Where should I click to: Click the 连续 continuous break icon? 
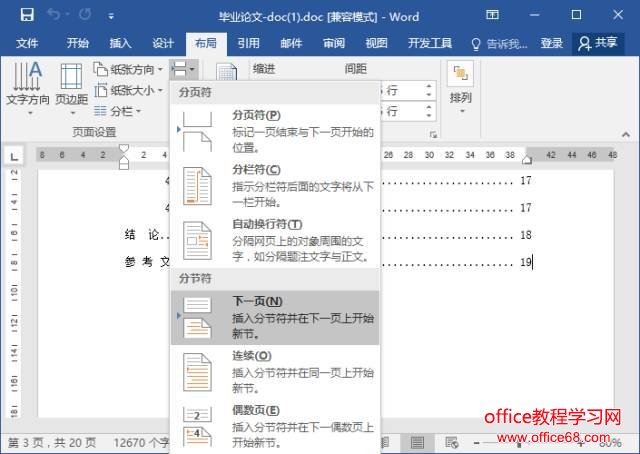tap(197, 372)
